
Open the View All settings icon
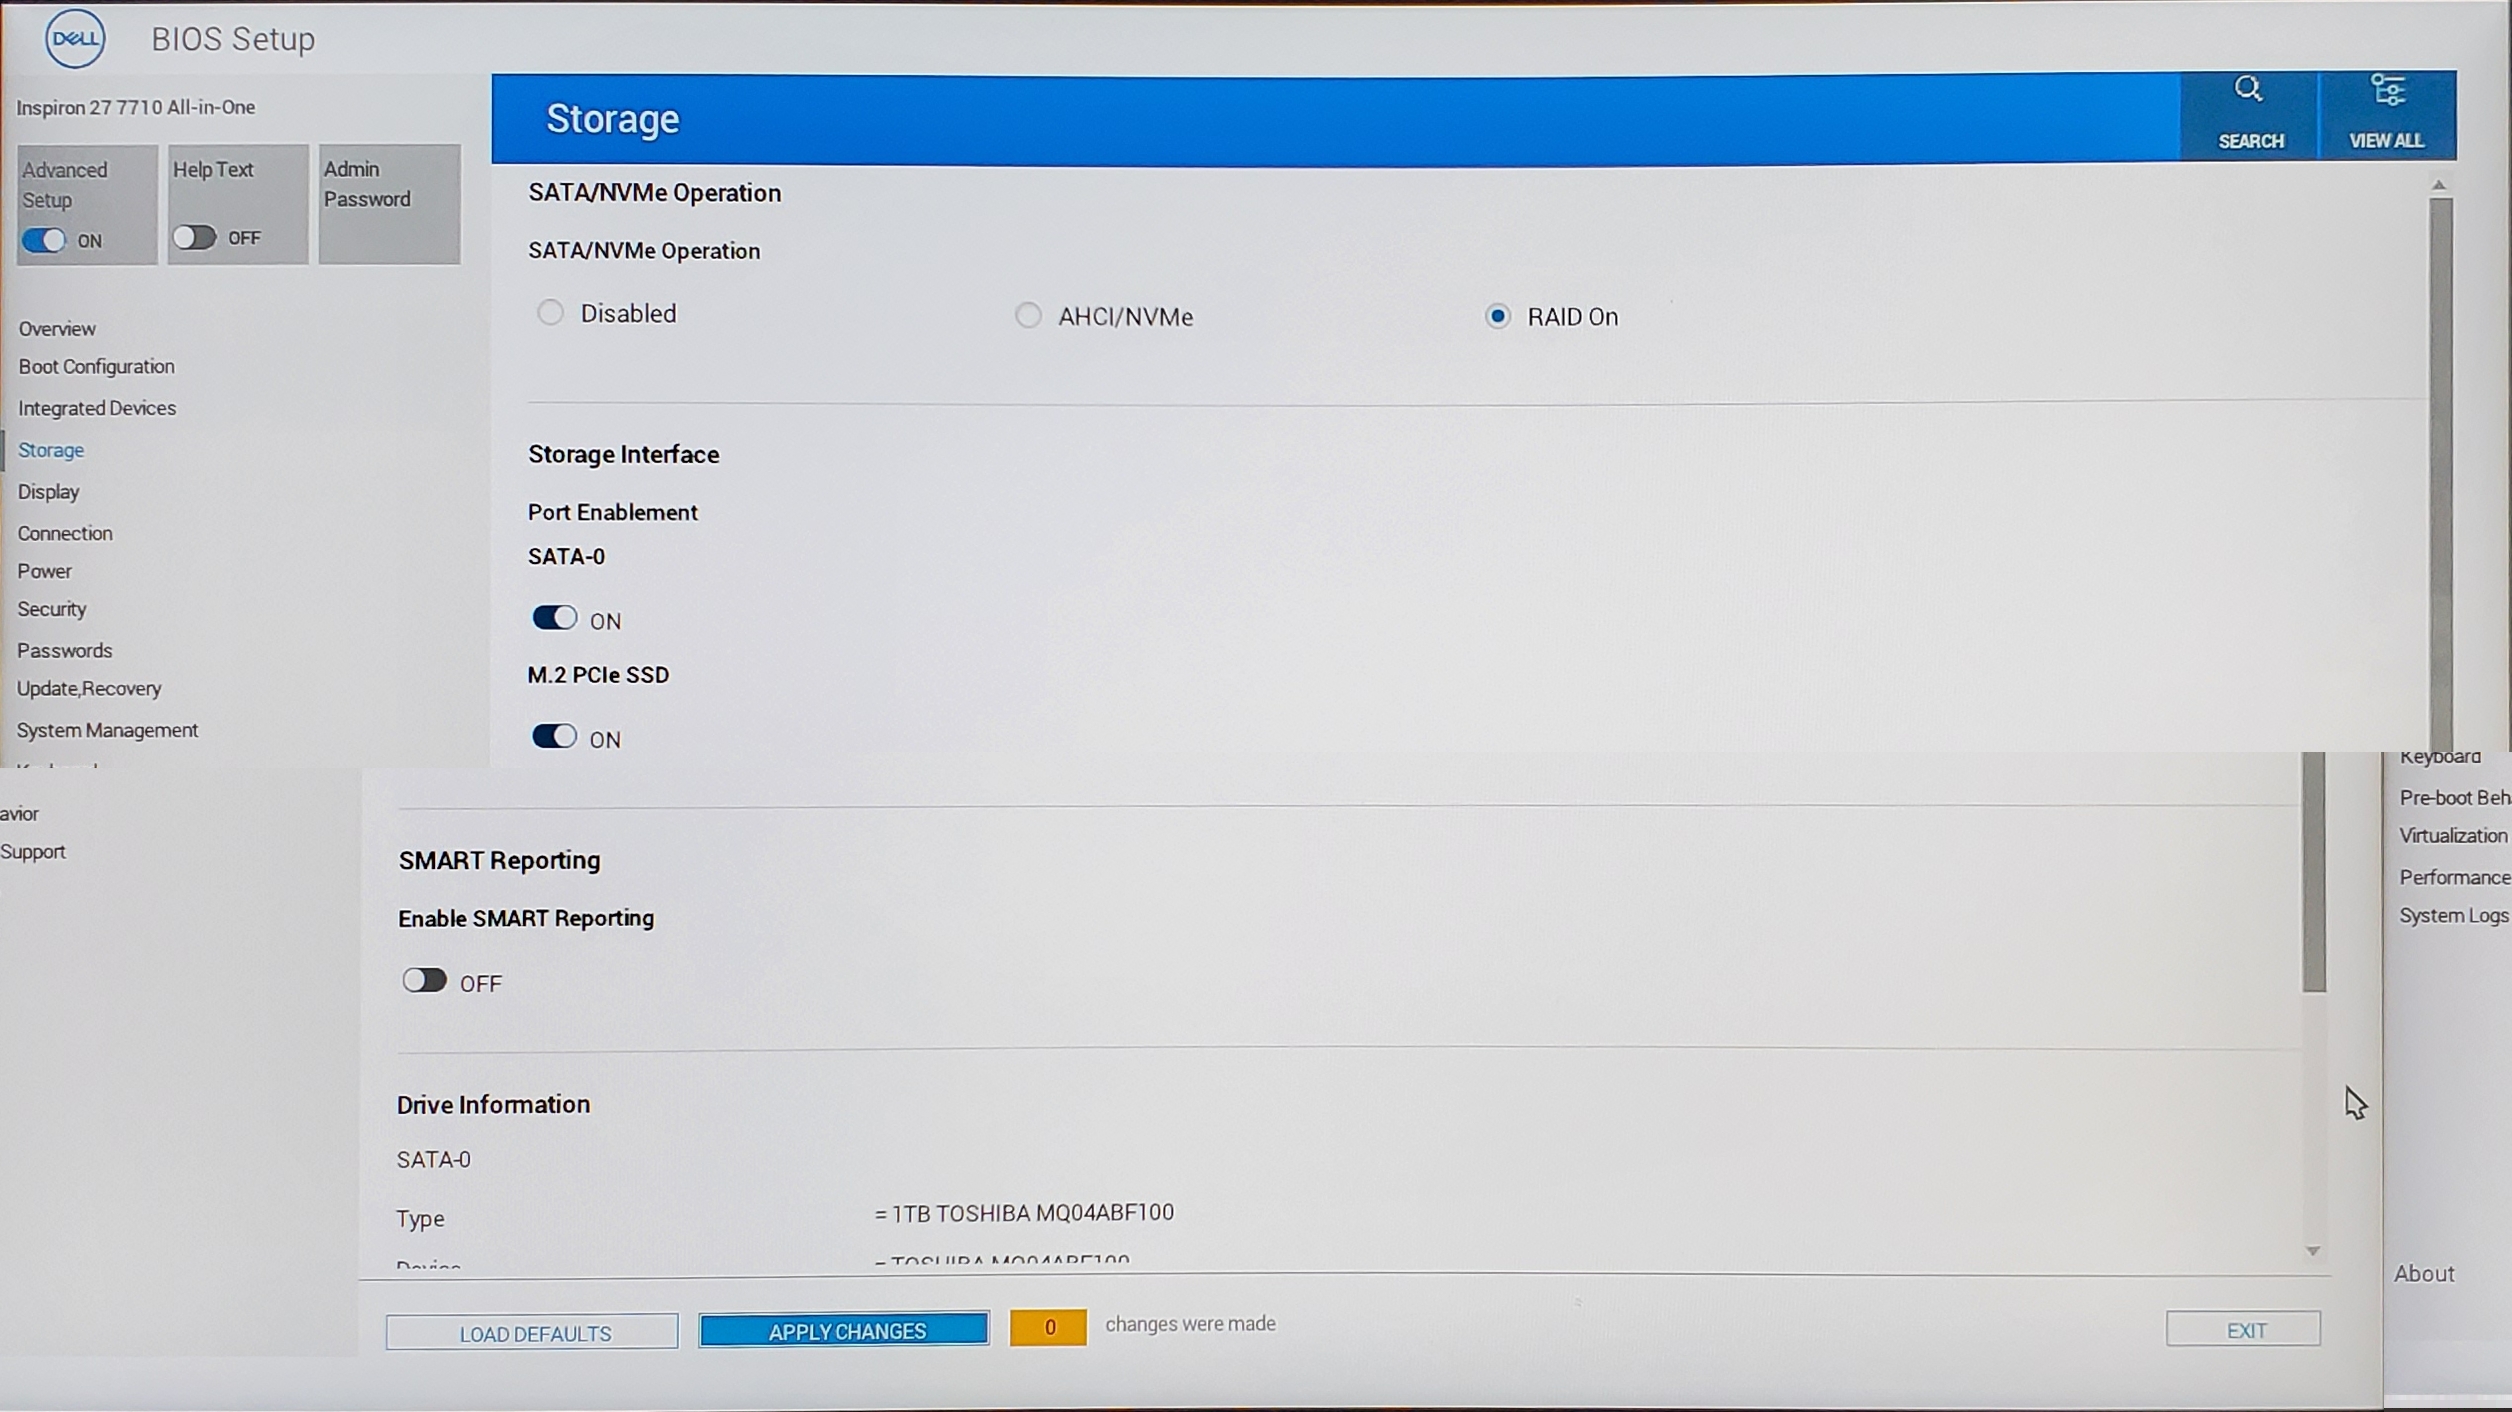coord(2387,91)
